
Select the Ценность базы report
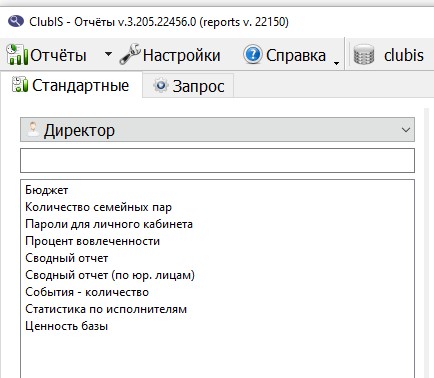click(66, 326)
